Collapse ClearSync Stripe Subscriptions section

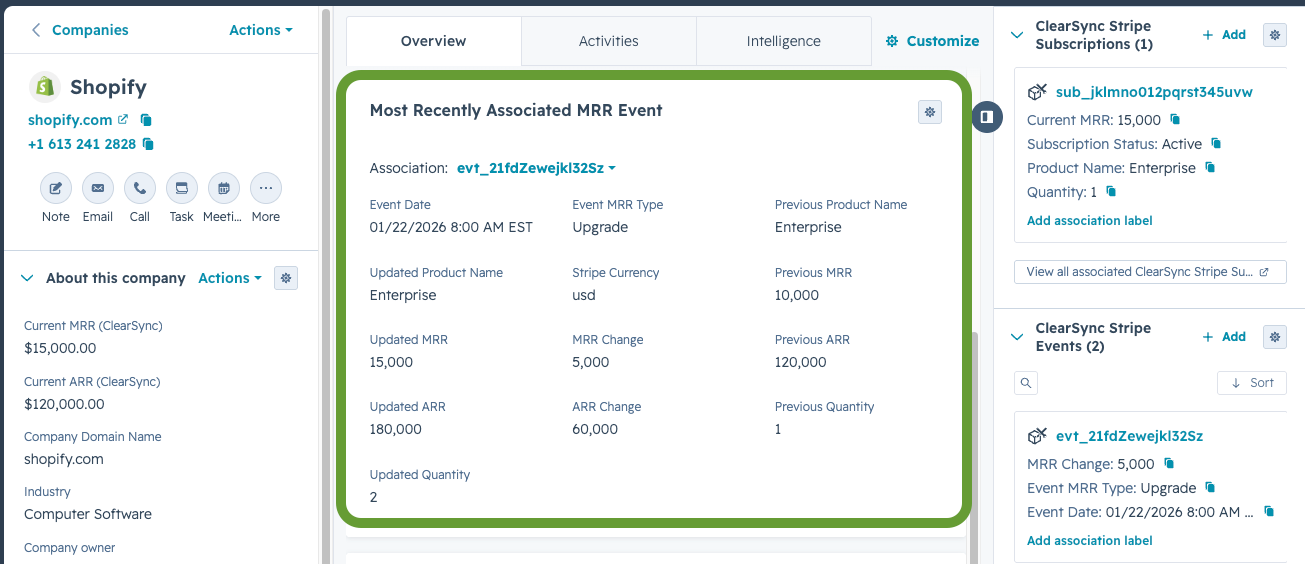[1017, 35]
